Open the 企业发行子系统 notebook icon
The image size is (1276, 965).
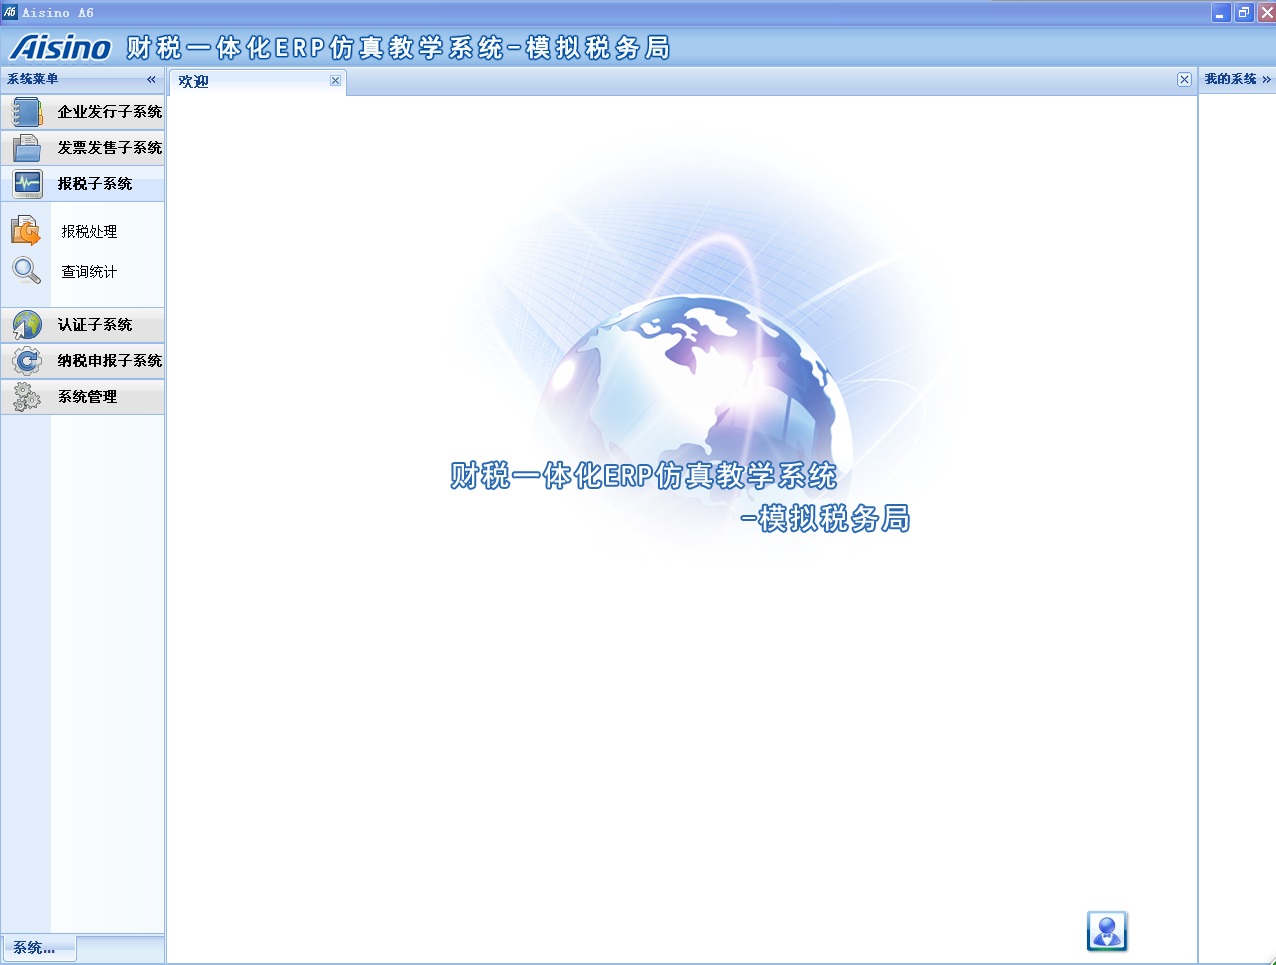pos(27,112)
